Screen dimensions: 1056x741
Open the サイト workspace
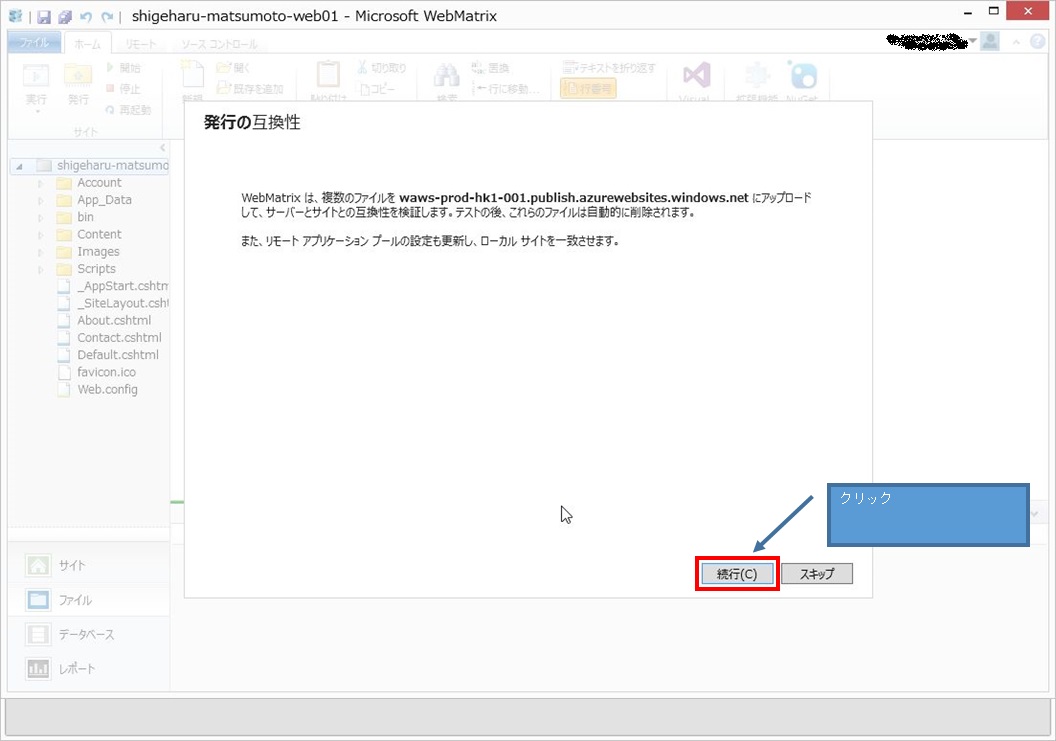88,565
